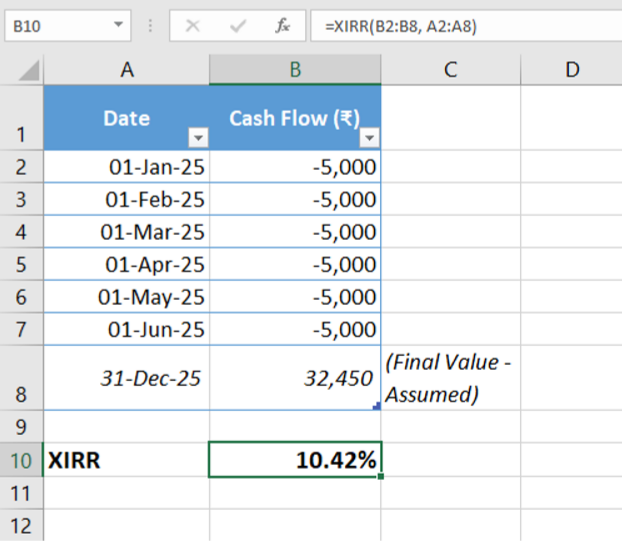Select the 32,450 final value cell

click(x=295, y=378)
